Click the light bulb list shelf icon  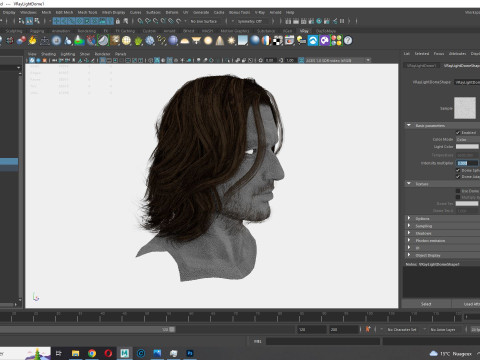click(301, 41)
